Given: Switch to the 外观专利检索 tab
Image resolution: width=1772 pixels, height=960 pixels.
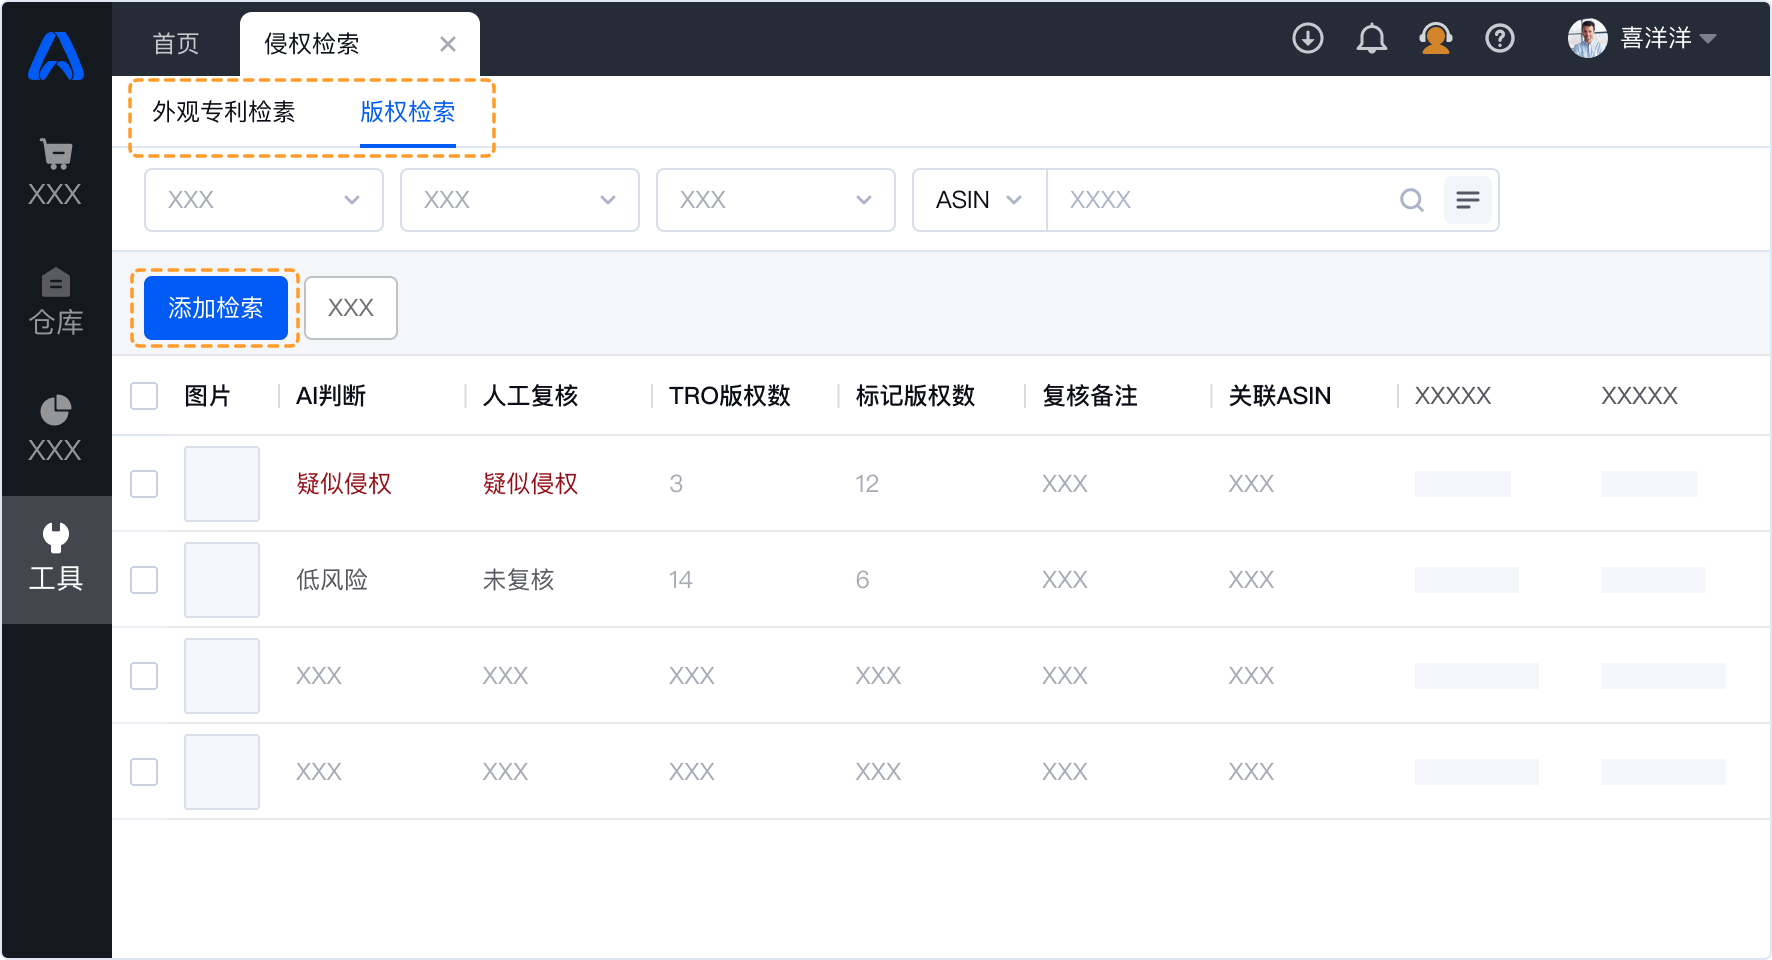Looking at the screenshot, I should click(x=224, y=112).
